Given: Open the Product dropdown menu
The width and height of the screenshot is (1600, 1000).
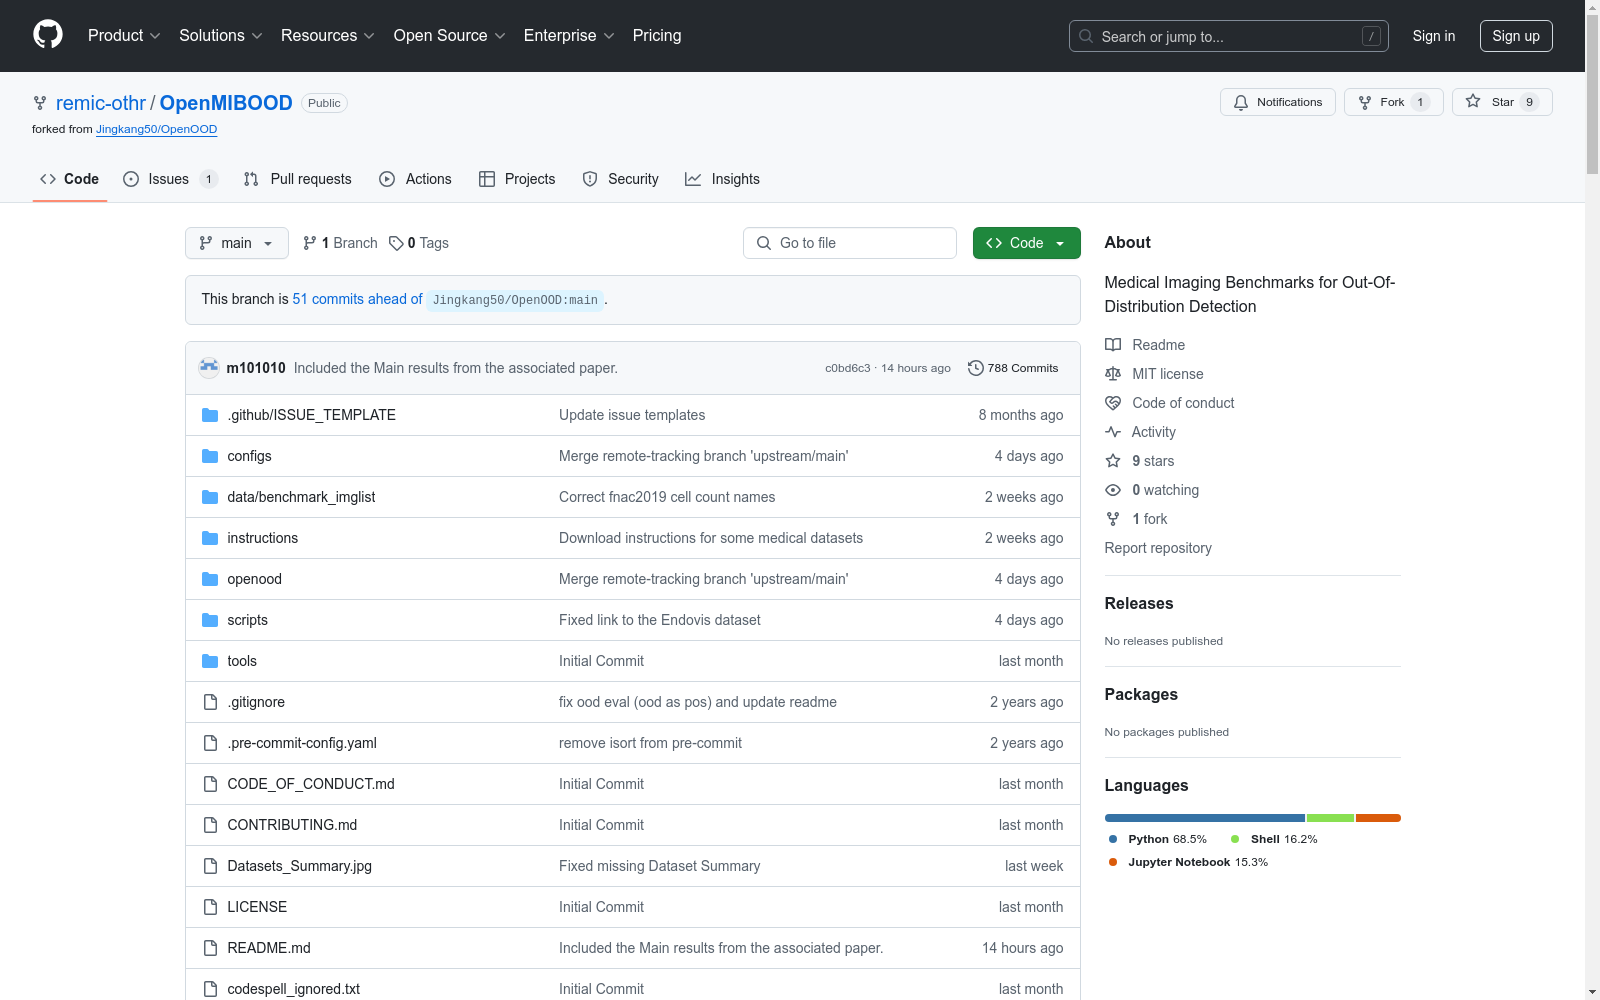Looking at the screenshot, I should [124, 35].
